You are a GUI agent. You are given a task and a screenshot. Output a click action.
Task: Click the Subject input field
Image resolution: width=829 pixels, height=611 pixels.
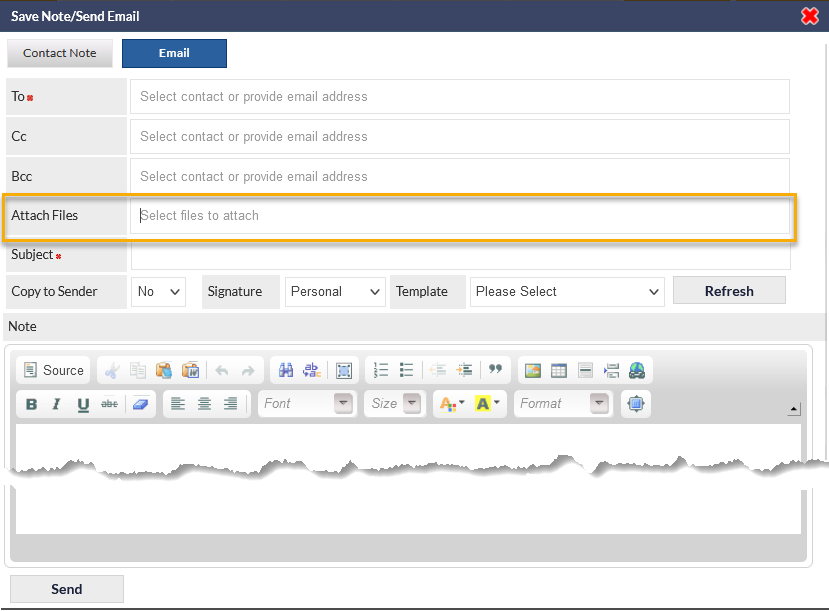[460, 255]
